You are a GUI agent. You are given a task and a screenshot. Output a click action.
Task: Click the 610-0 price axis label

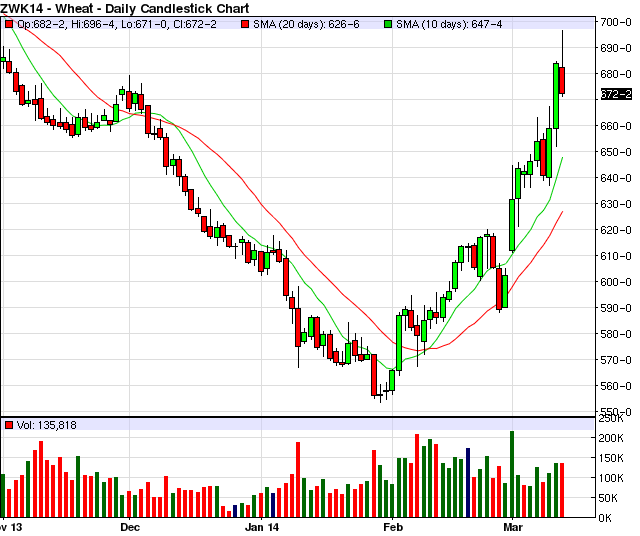616,256
